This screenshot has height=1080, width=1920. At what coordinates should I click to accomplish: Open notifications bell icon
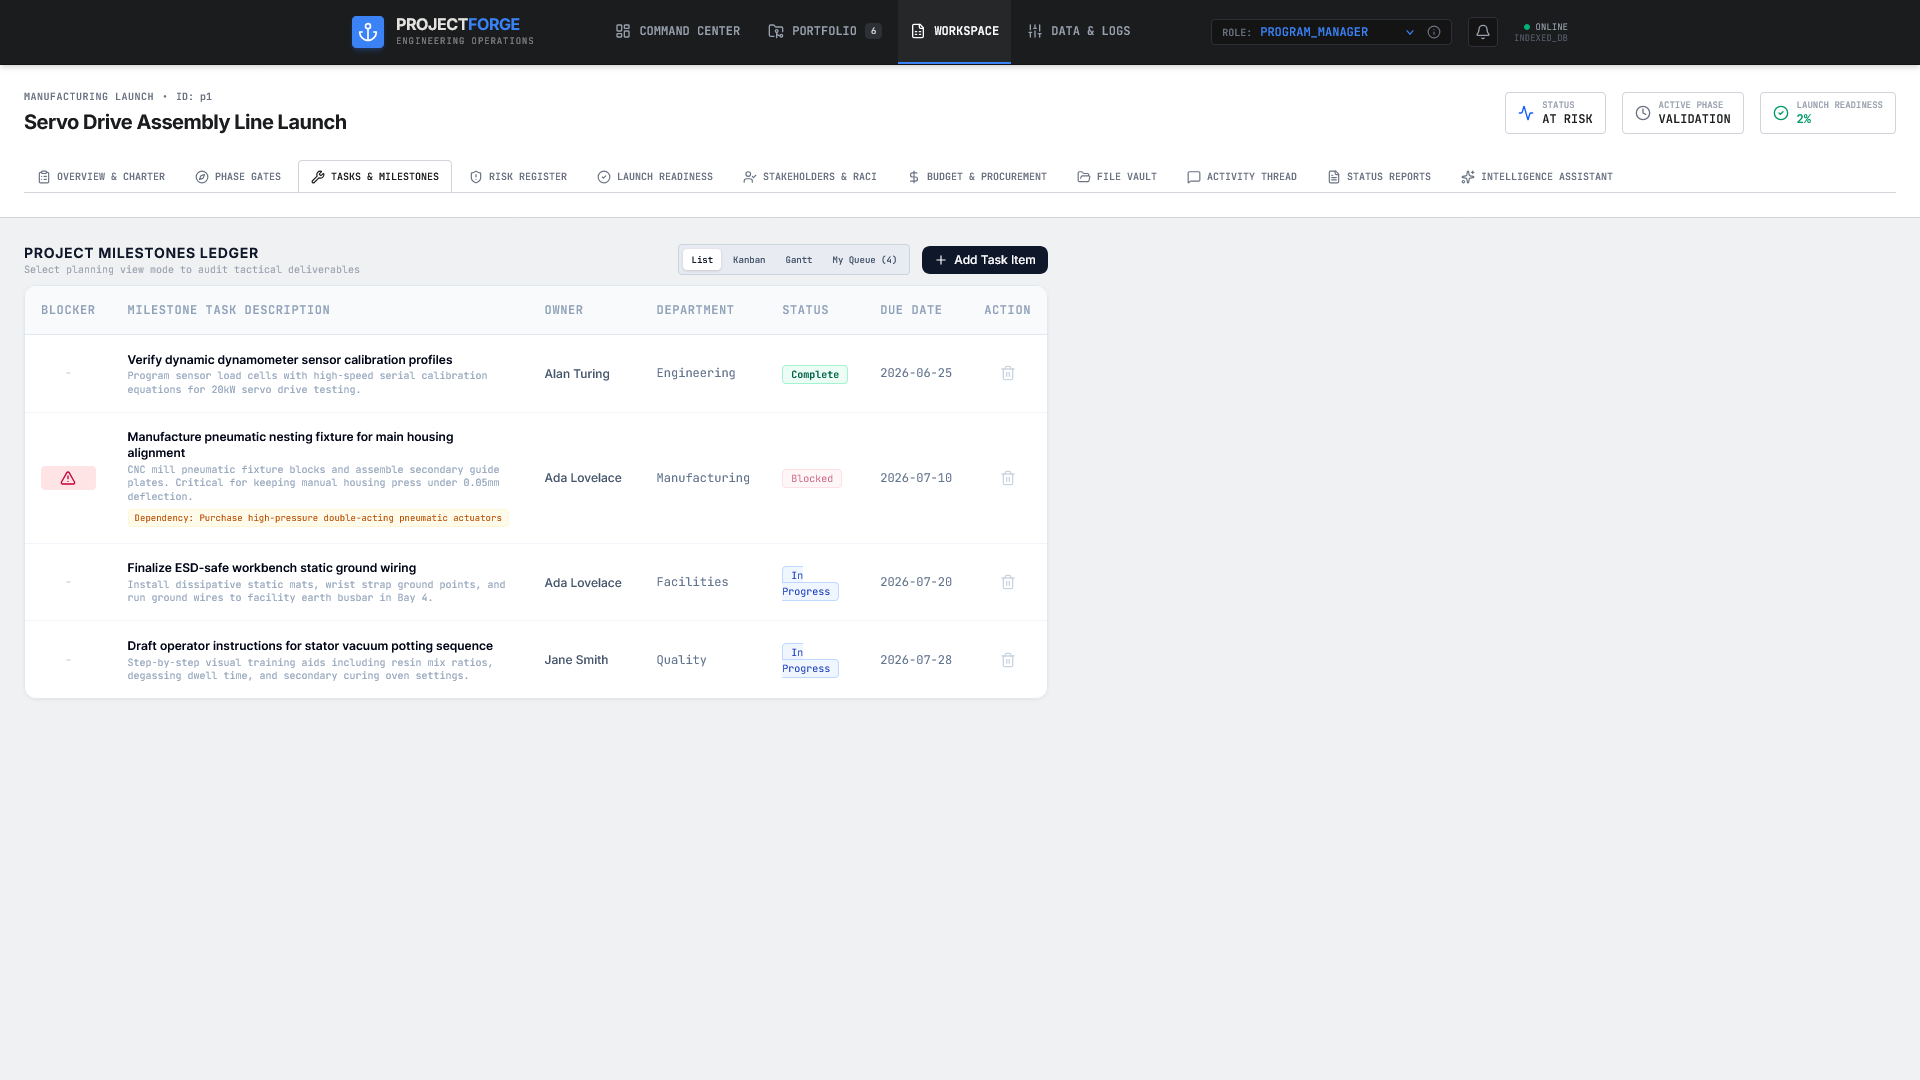coord(1483,32)
